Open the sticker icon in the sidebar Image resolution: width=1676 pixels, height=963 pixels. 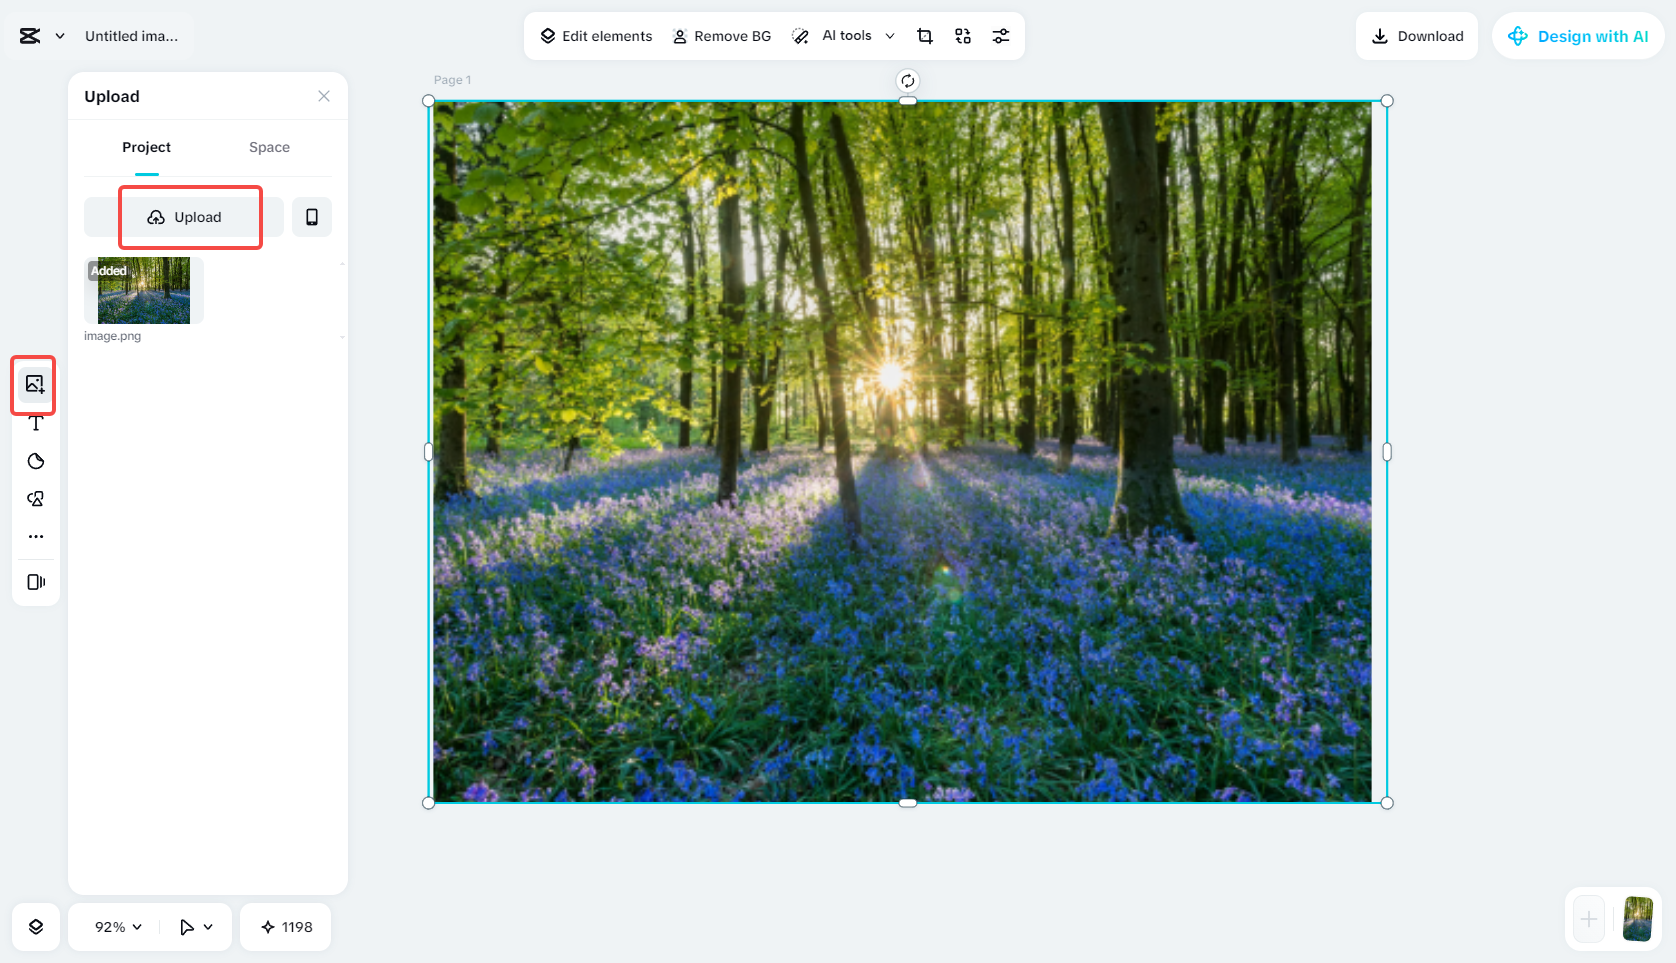pos(36,461)
